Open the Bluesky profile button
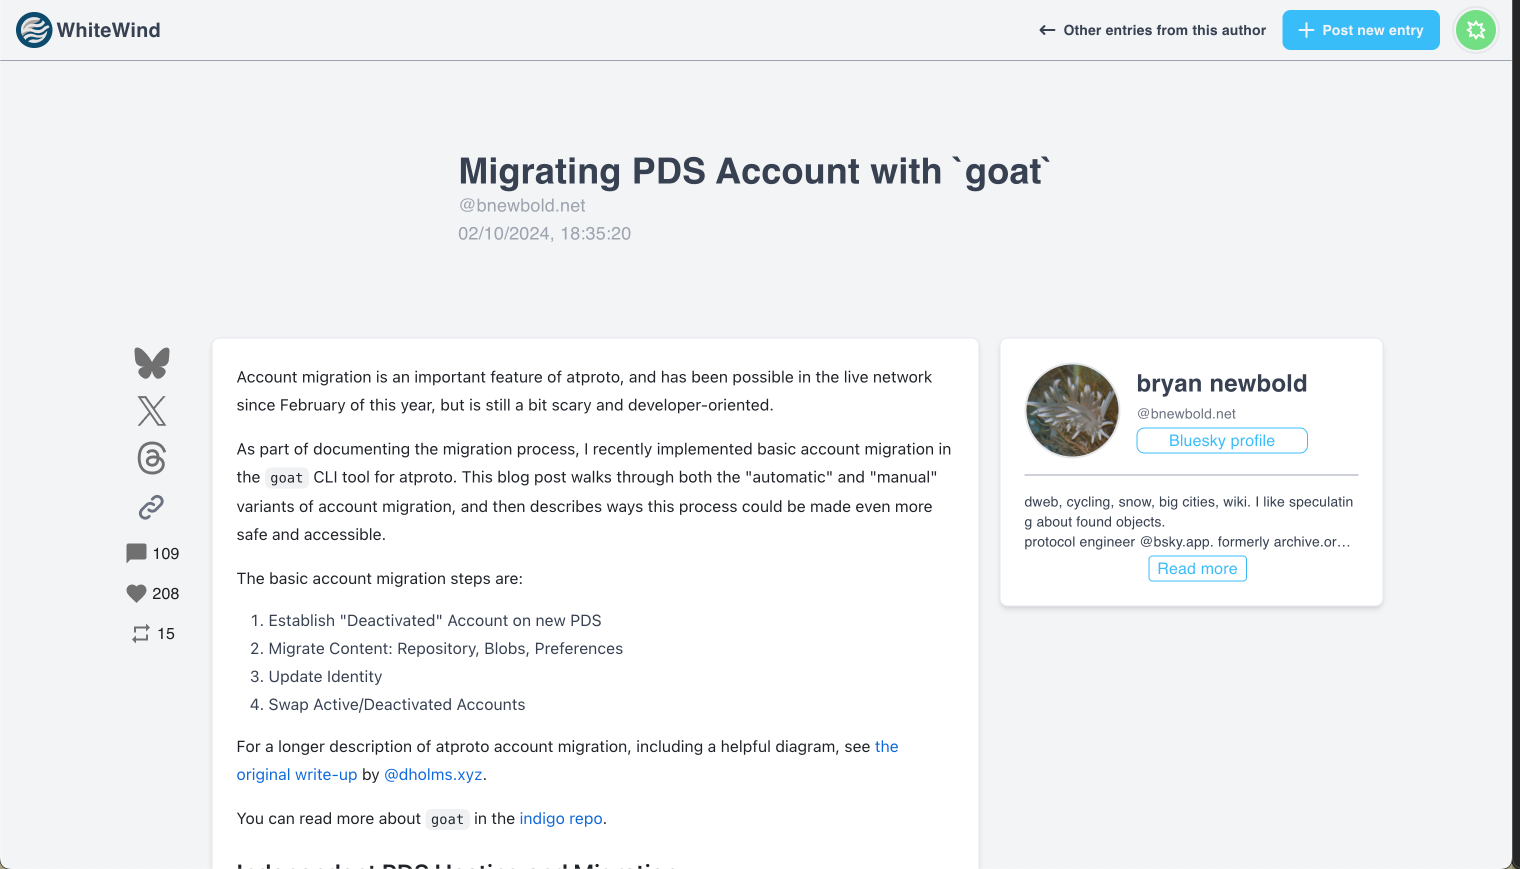This screenshot has width=1520, height=869. point(1221,441)
